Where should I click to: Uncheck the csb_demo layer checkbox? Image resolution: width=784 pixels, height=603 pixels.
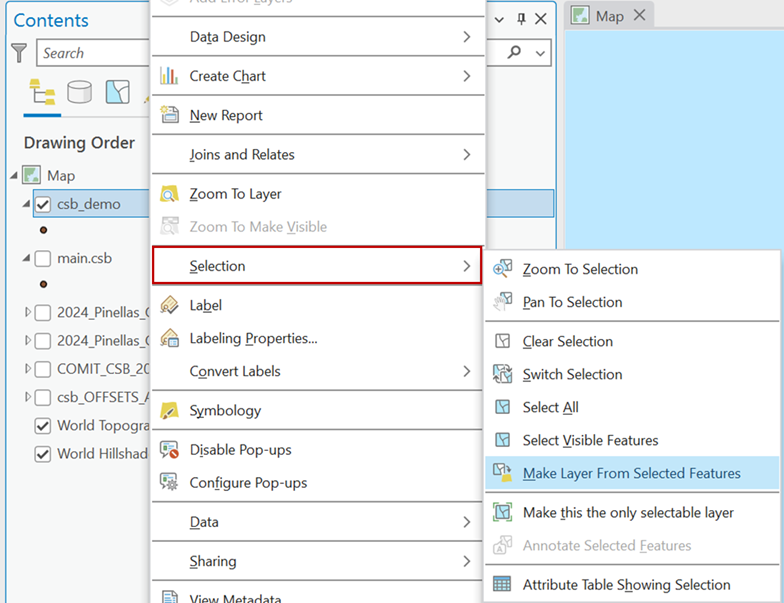click(x=43, y=204)
